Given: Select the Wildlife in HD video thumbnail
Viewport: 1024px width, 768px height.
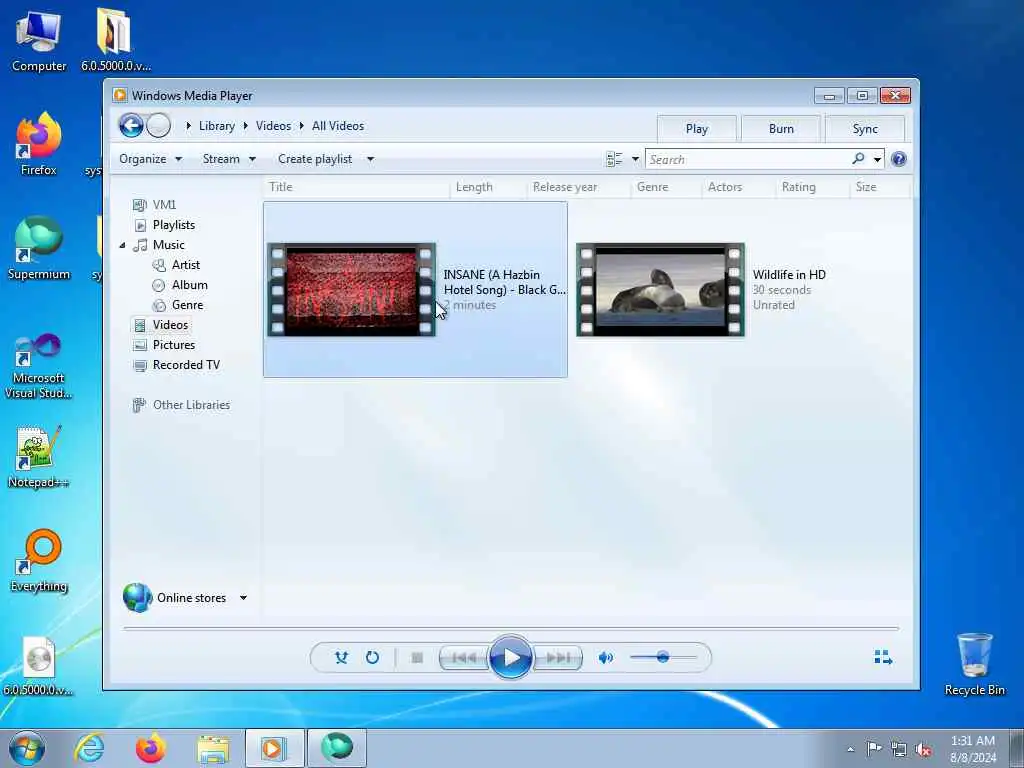Looking at the screenshot, I should tap(660, 290).
